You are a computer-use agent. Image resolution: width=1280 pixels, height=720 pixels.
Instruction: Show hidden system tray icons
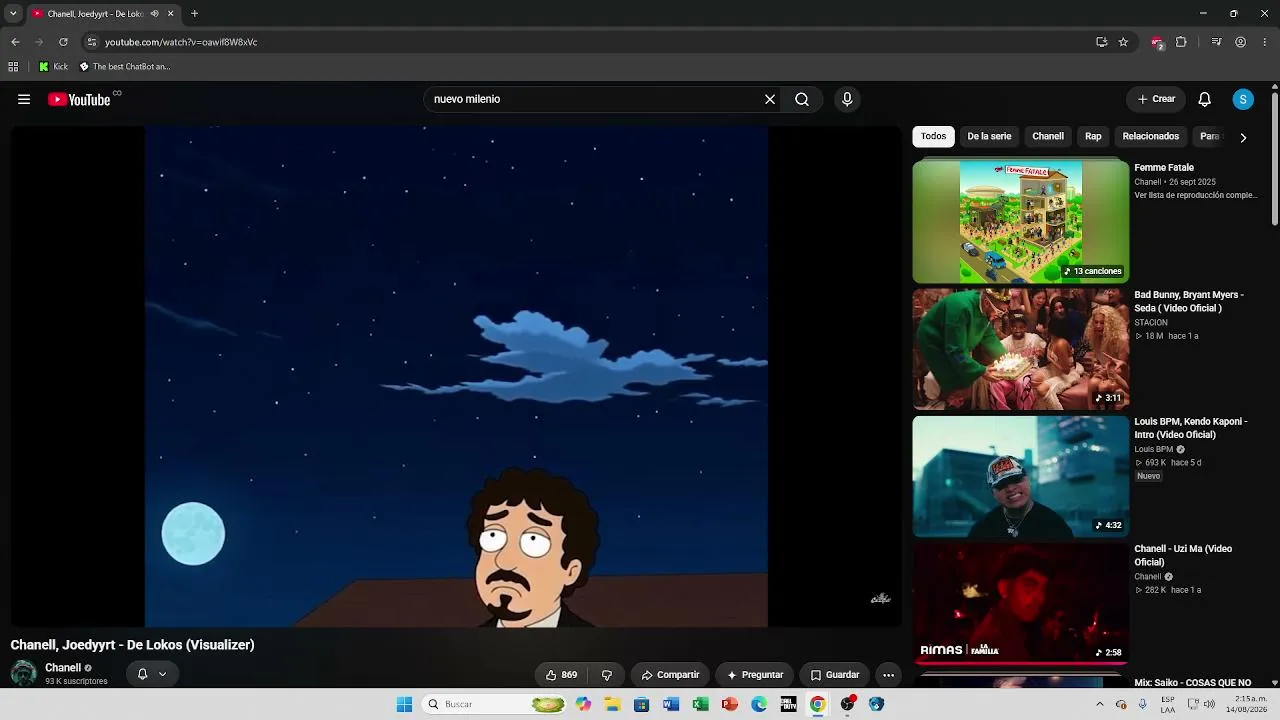(1099, 704)
